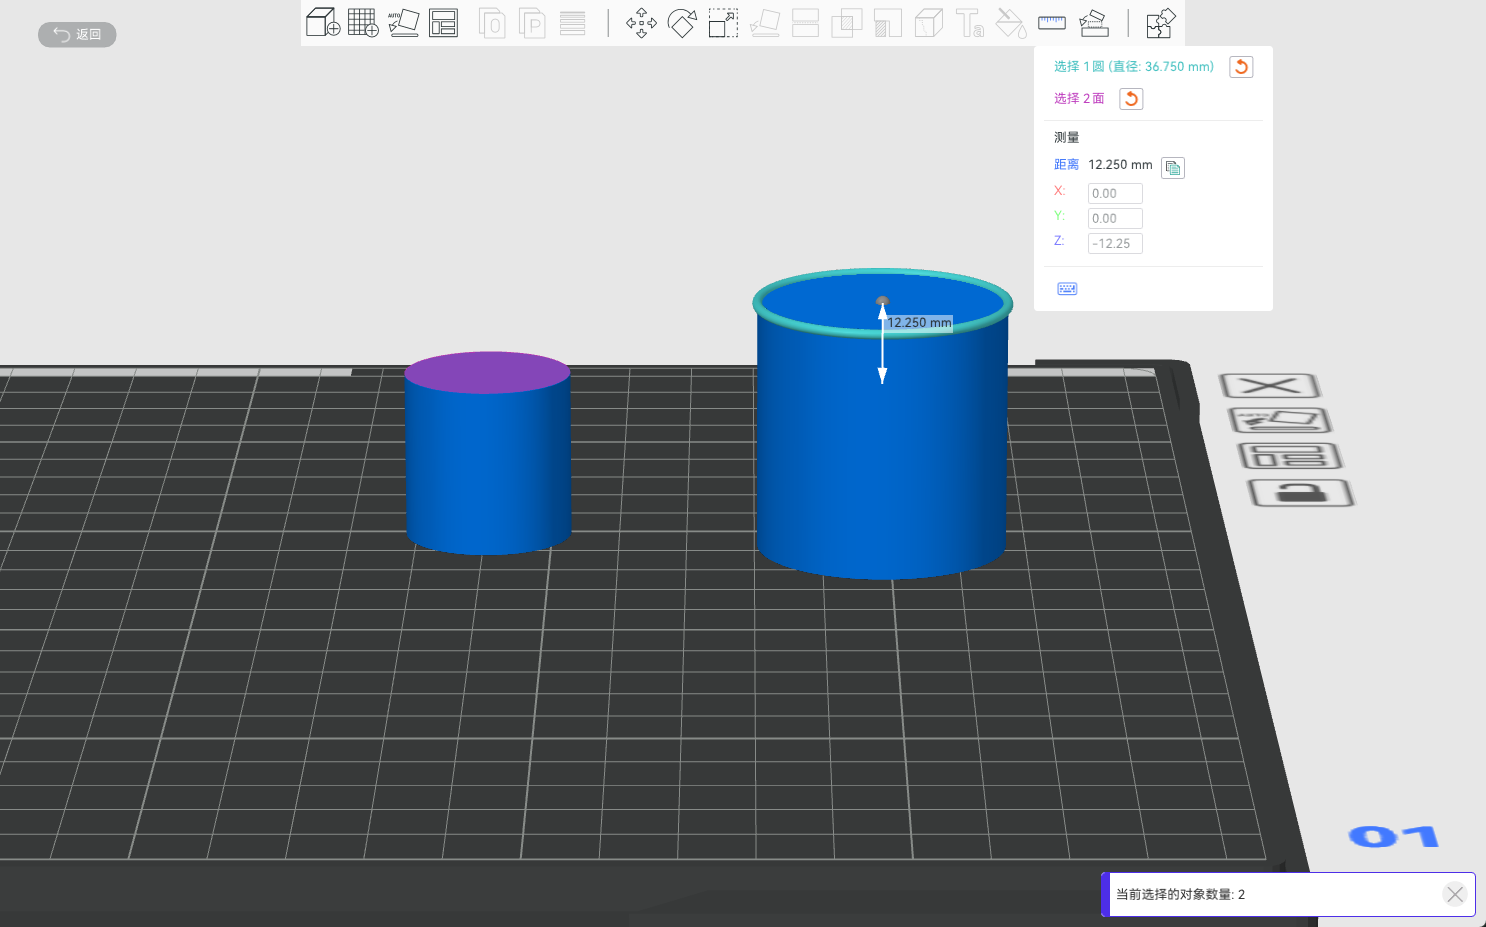Add a new plate with grid icon
This screenshot has width=1486, height=927.
363,22
